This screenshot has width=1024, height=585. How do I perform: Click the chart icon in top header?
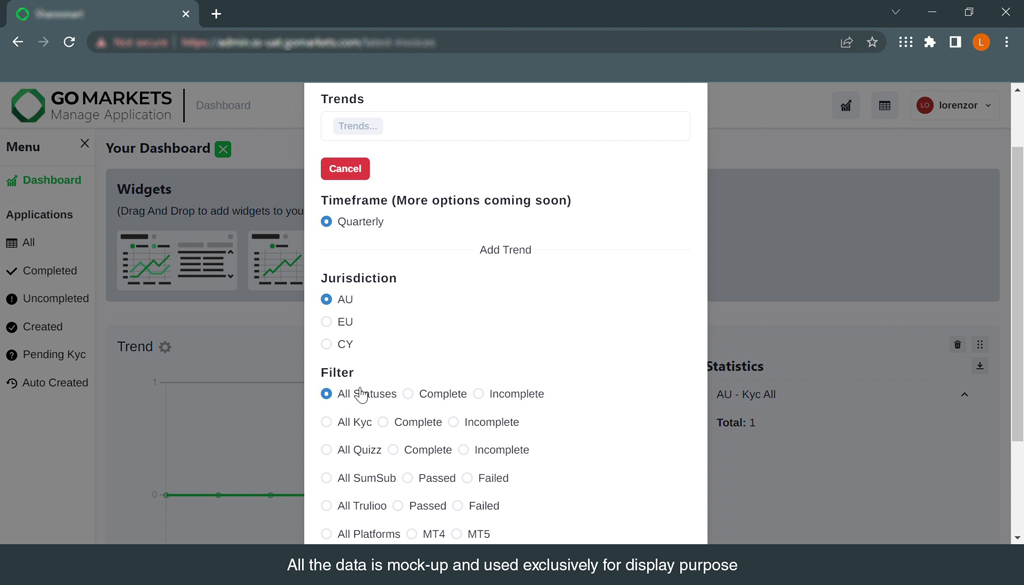click(x=846, y=105)
